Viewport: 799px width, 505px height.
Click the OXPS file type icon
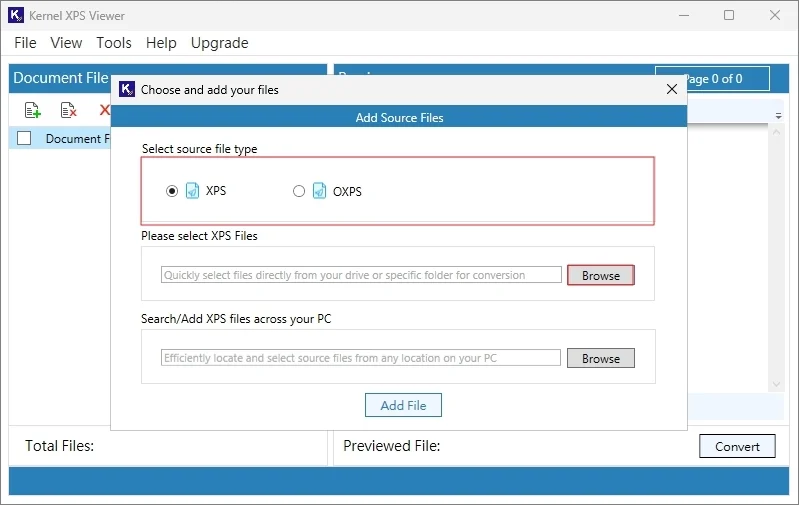coord(319,191)
